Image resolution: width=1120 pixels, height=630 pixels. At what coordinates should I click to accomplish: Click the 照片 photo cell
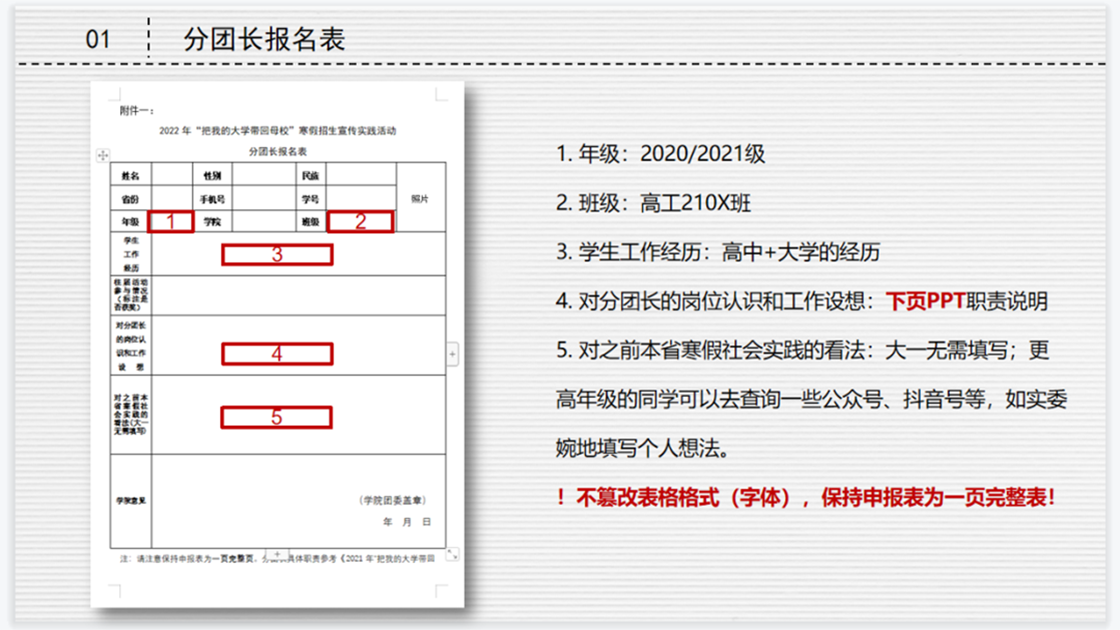click(421, 197)
